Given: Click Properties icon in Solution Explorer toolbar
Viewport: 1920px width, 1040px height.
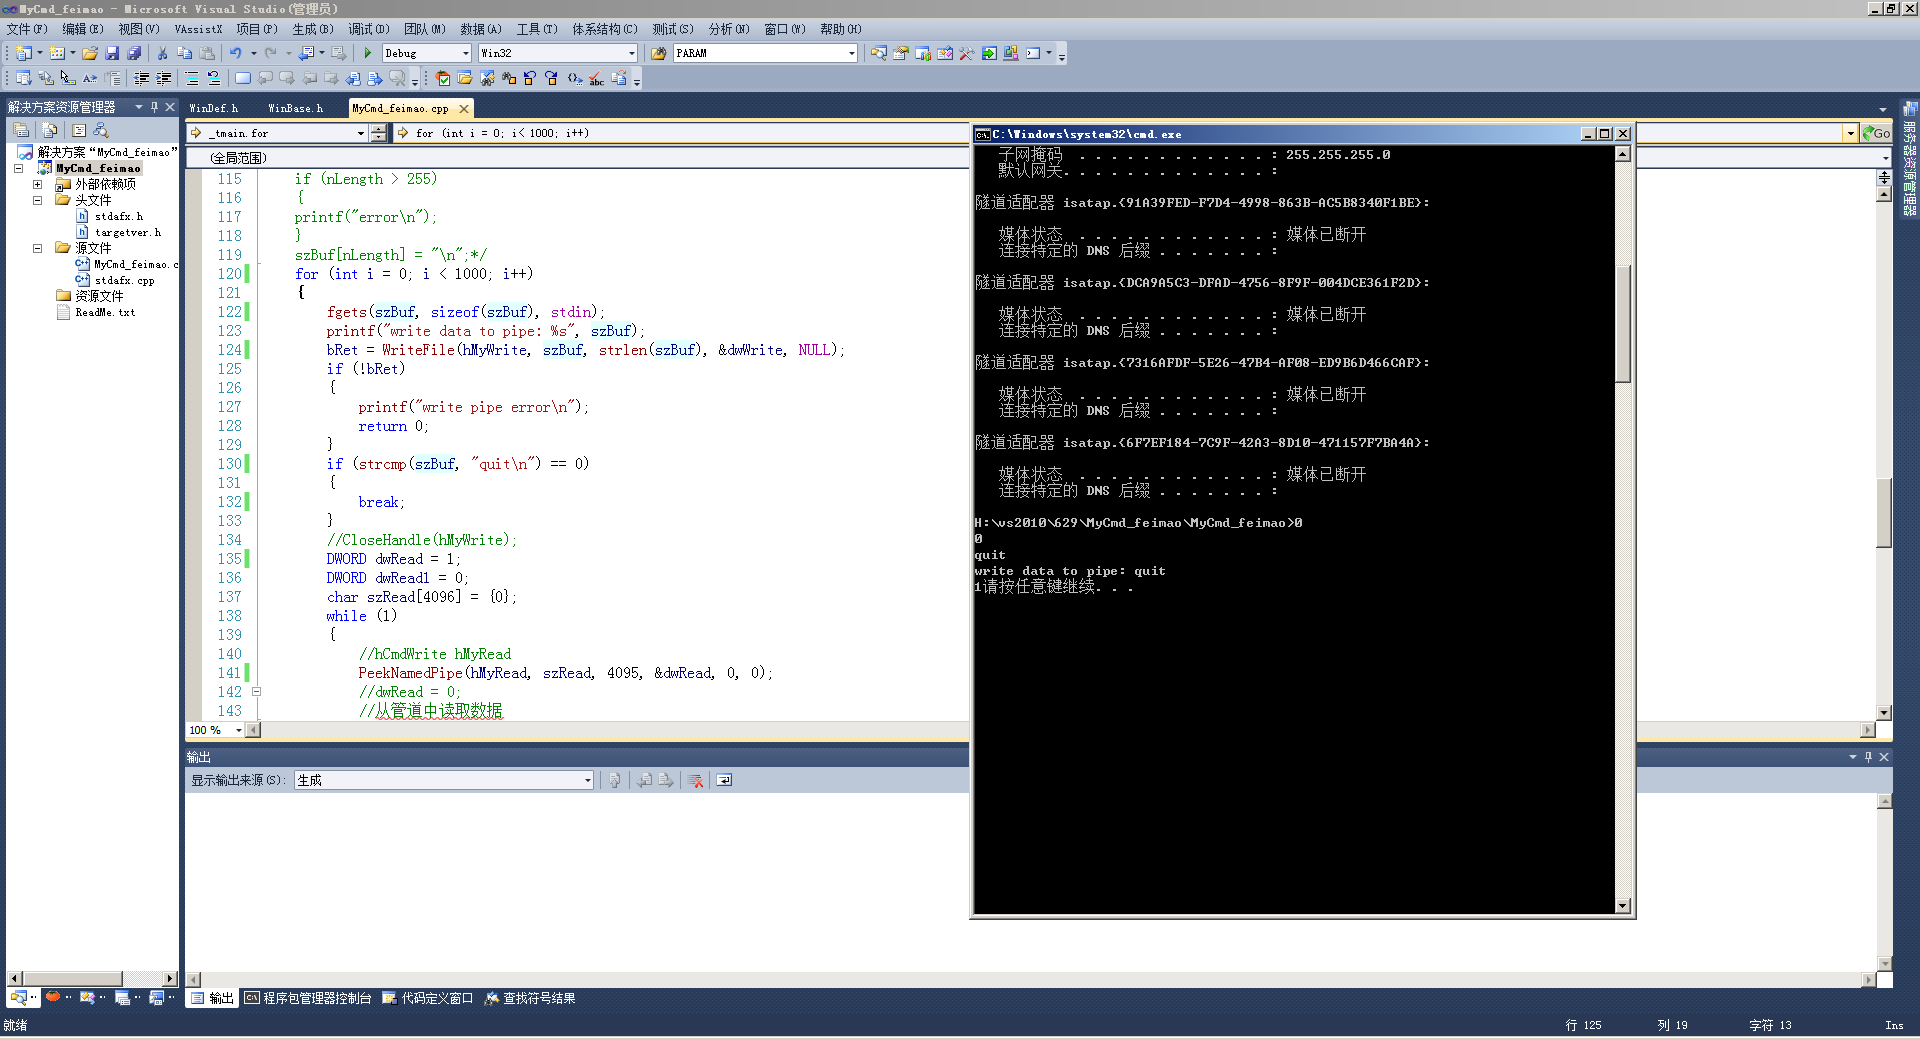Looking at the screenshot, I should [21, 130].
